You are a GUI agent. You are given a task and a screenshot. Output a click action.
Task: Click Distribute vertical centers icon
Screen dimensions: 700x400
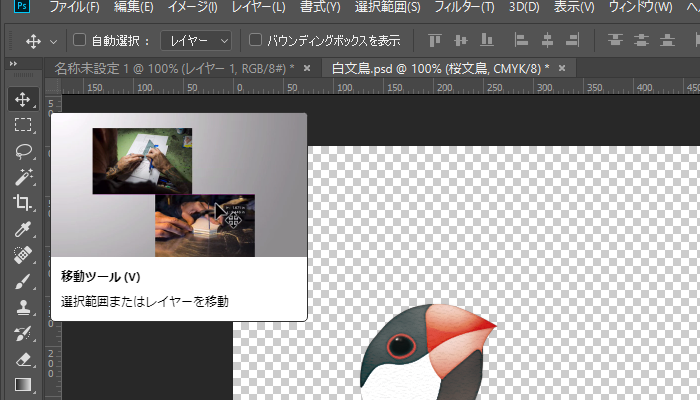(642, 41)
